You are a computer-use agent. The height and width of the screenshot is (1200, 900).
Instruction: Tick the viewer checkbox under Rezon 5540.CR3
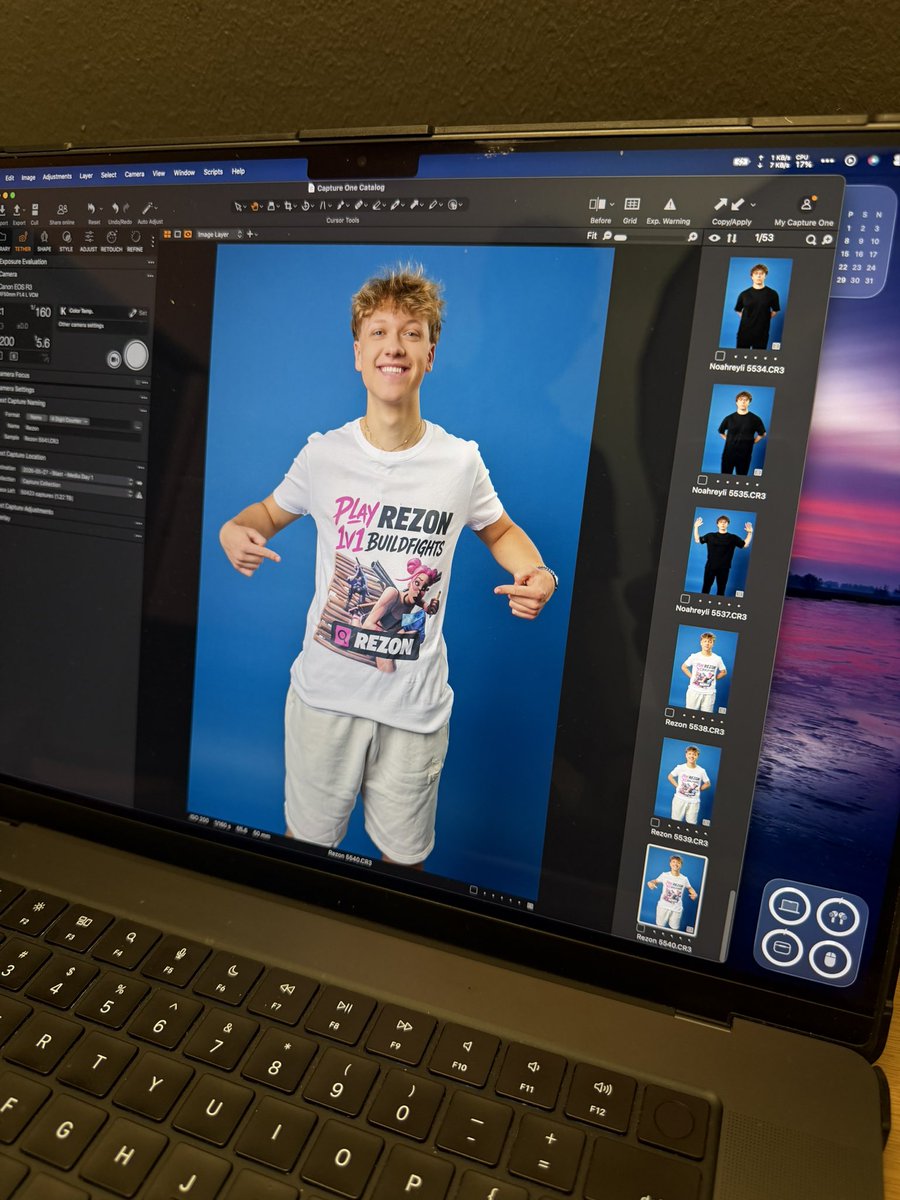pyautogui.click(x=472, y=889)
